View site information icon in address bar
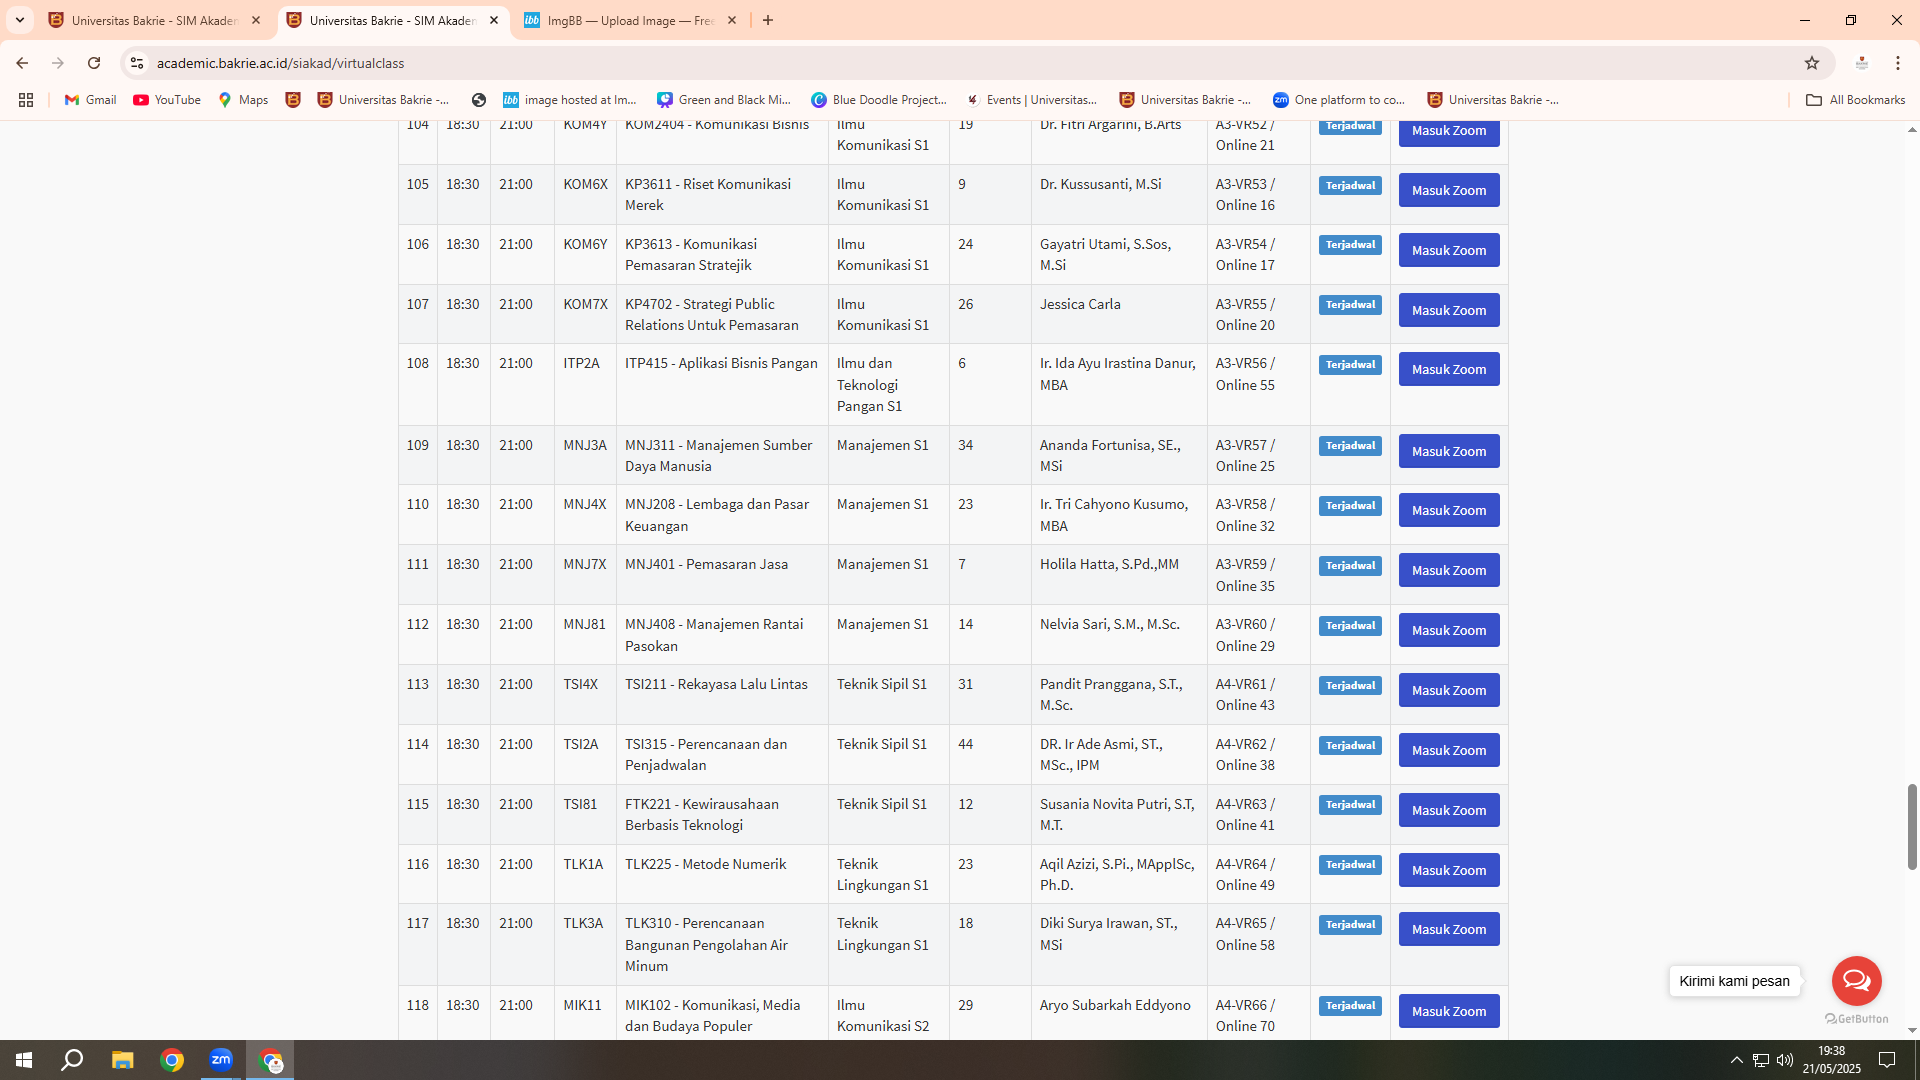The image size is (1920, 1080). click(x=137, y=63)
